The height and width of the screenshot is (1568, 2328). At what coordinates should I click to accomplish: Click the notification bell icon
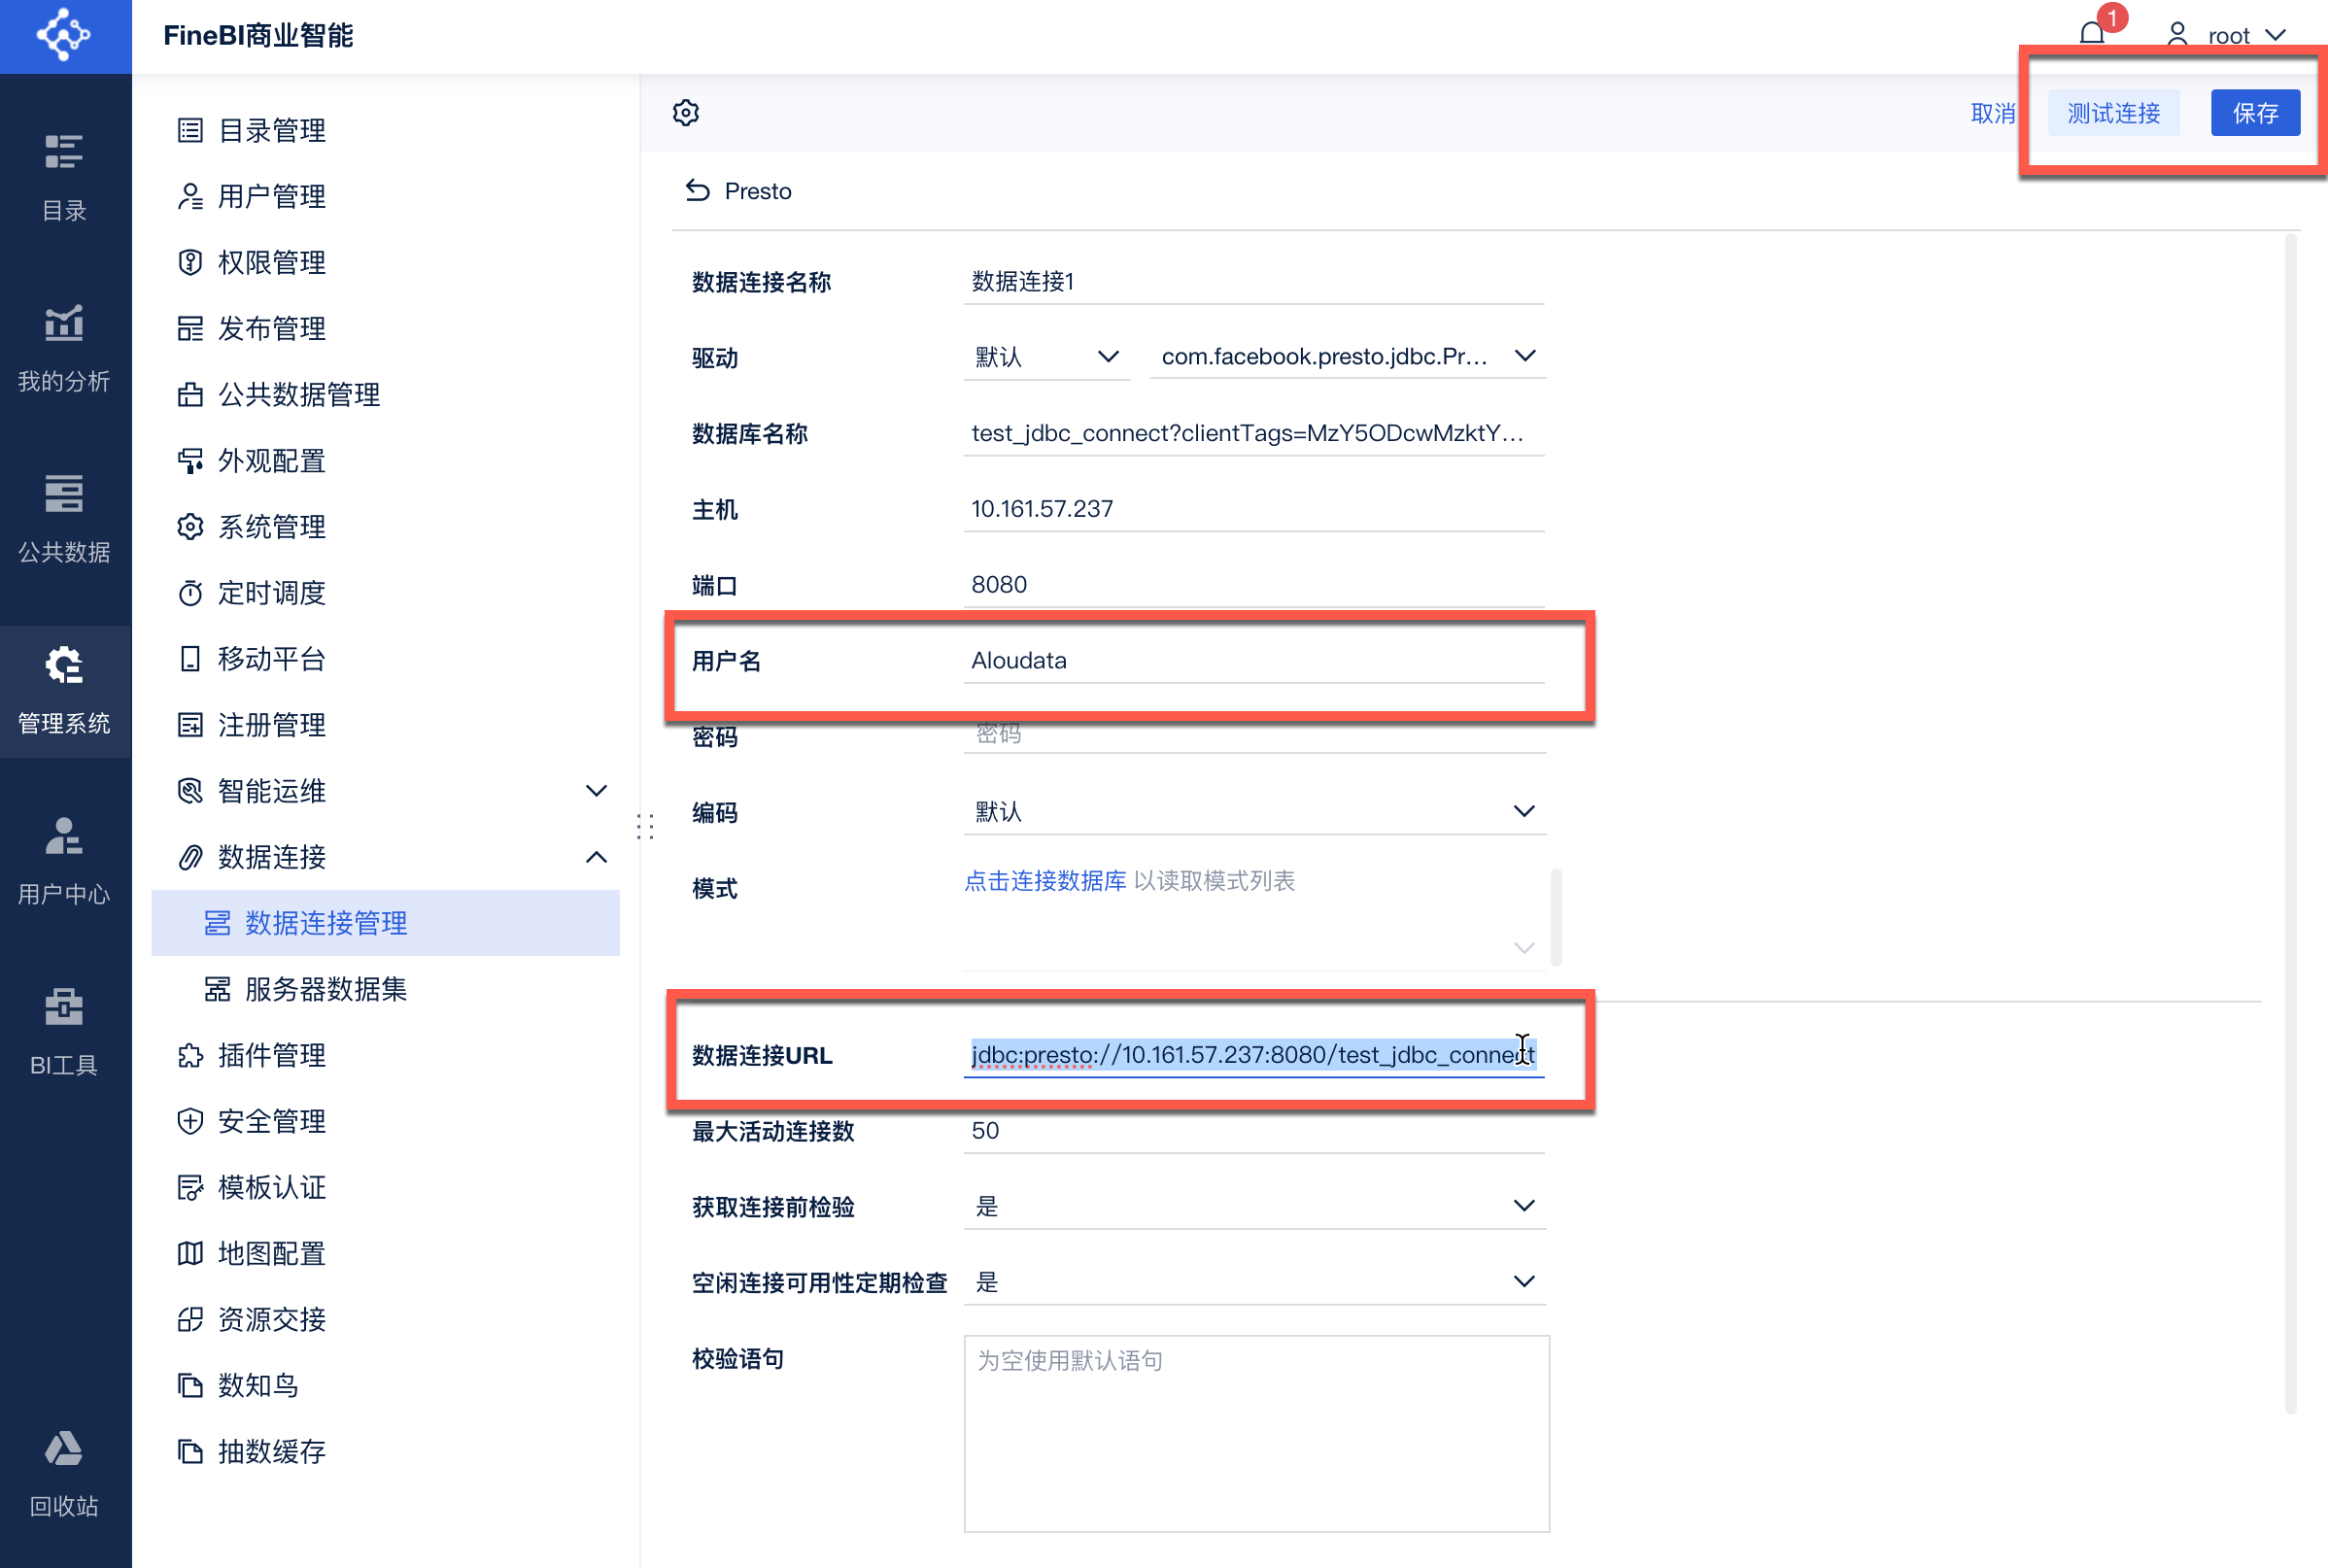(2091, 34)
